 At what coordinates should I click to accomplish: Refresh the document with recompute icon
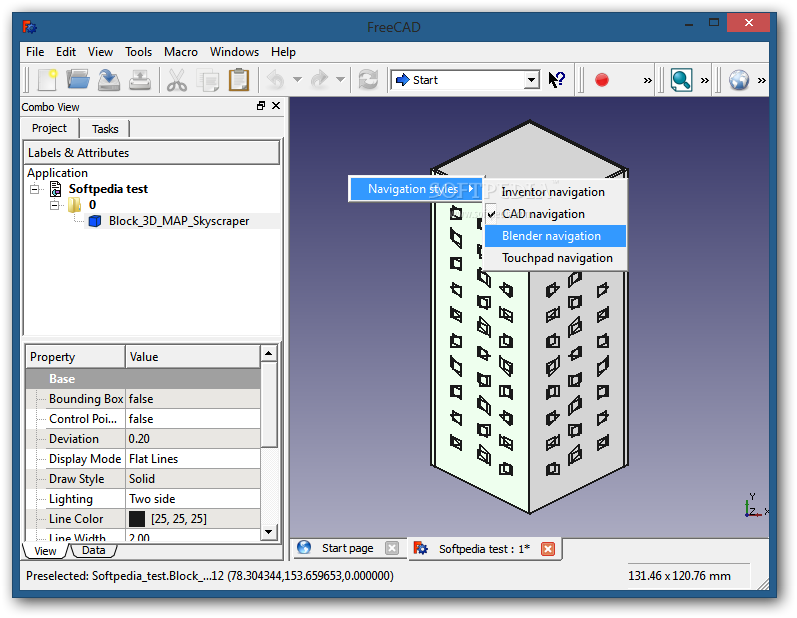(x=368, y=80)
